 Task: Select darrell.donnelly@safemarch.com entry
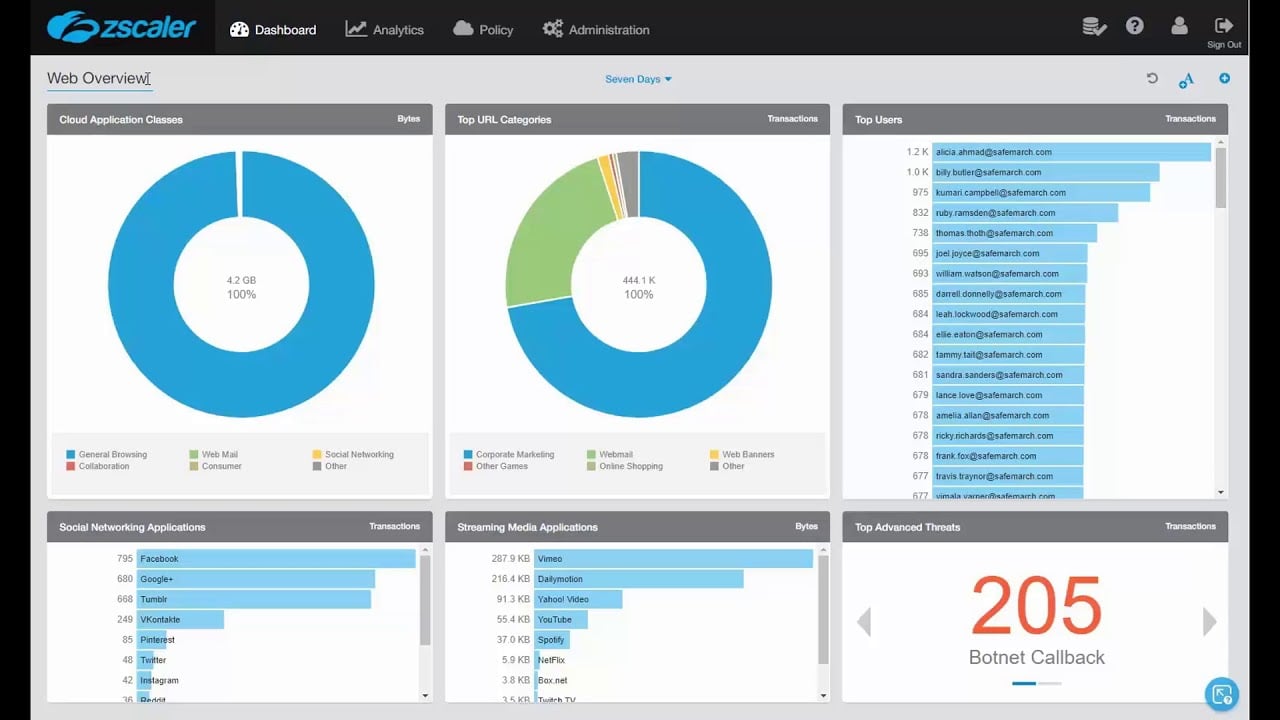point(1008,294)
